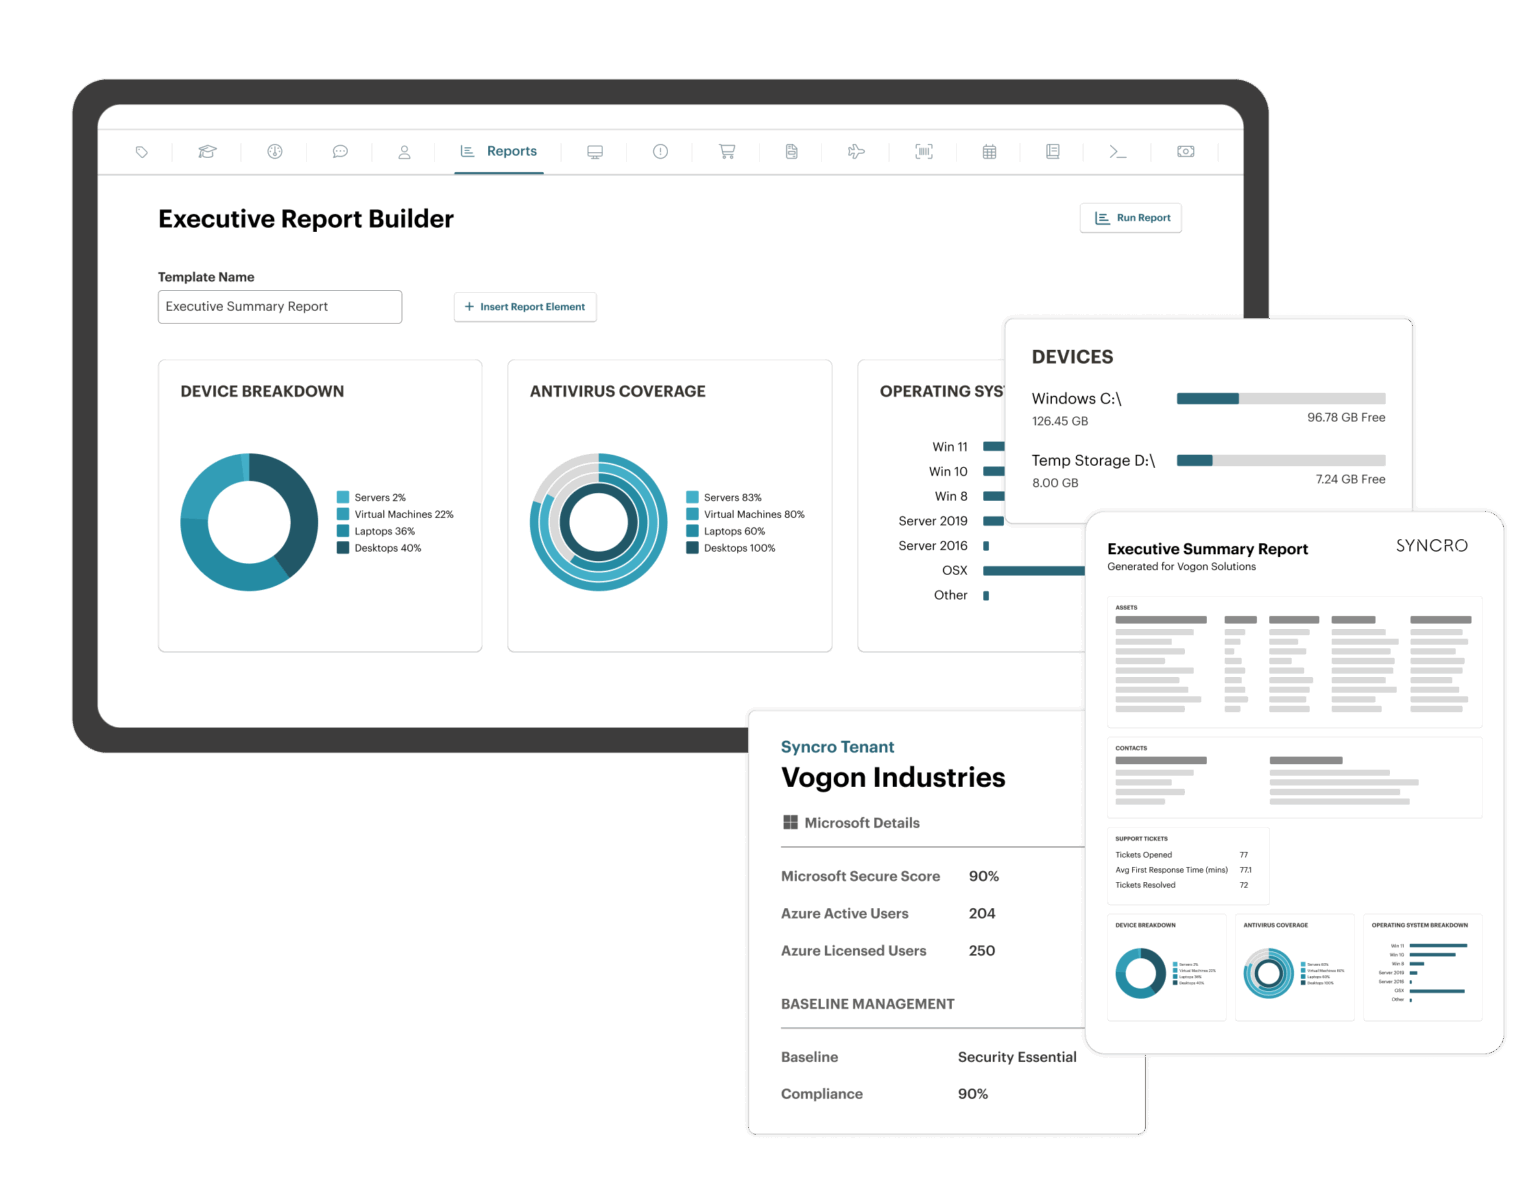
Task: Click the airplane icon in navigation
Action: click(x=856, y=152)
